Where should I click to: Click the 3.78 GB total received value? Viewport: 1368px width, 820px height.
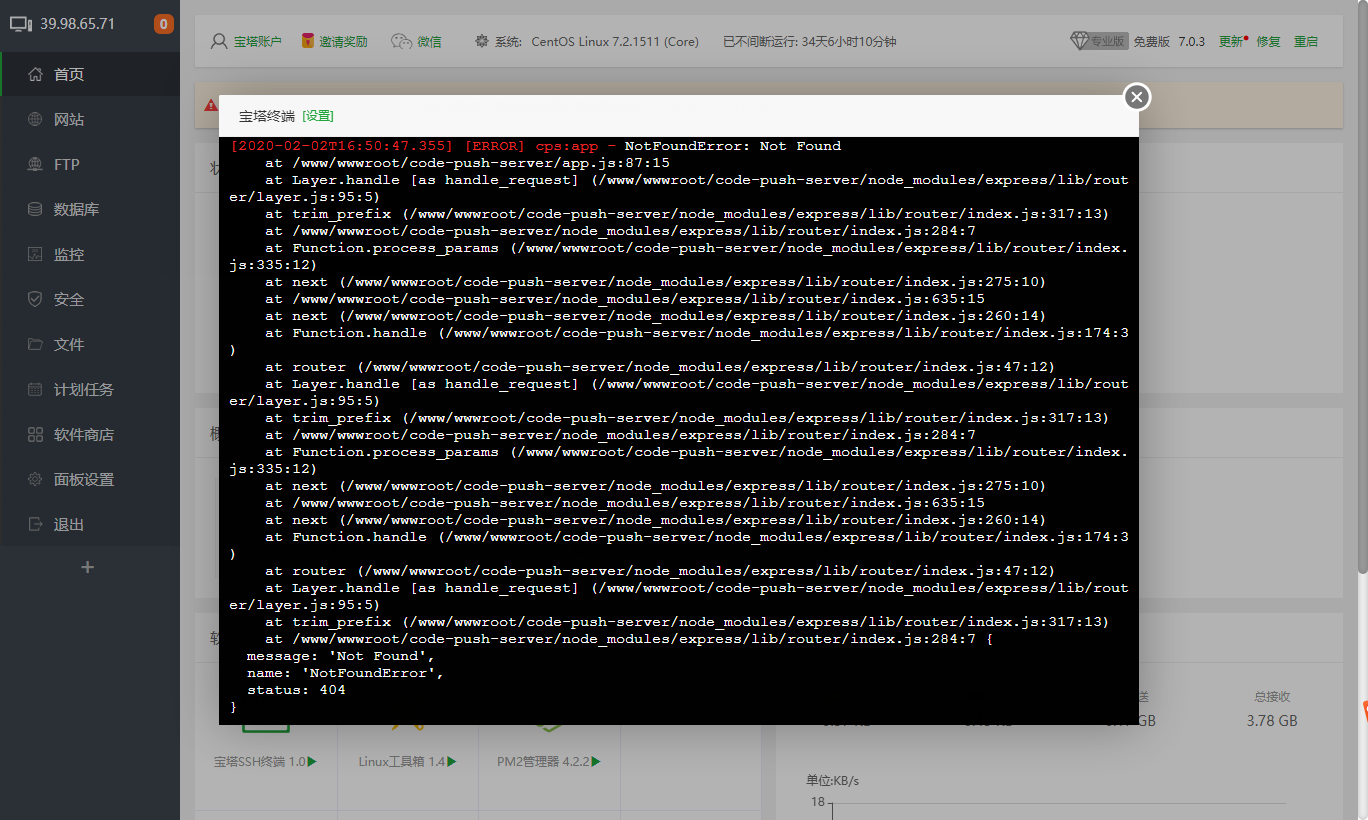(x=1272, y=720)
